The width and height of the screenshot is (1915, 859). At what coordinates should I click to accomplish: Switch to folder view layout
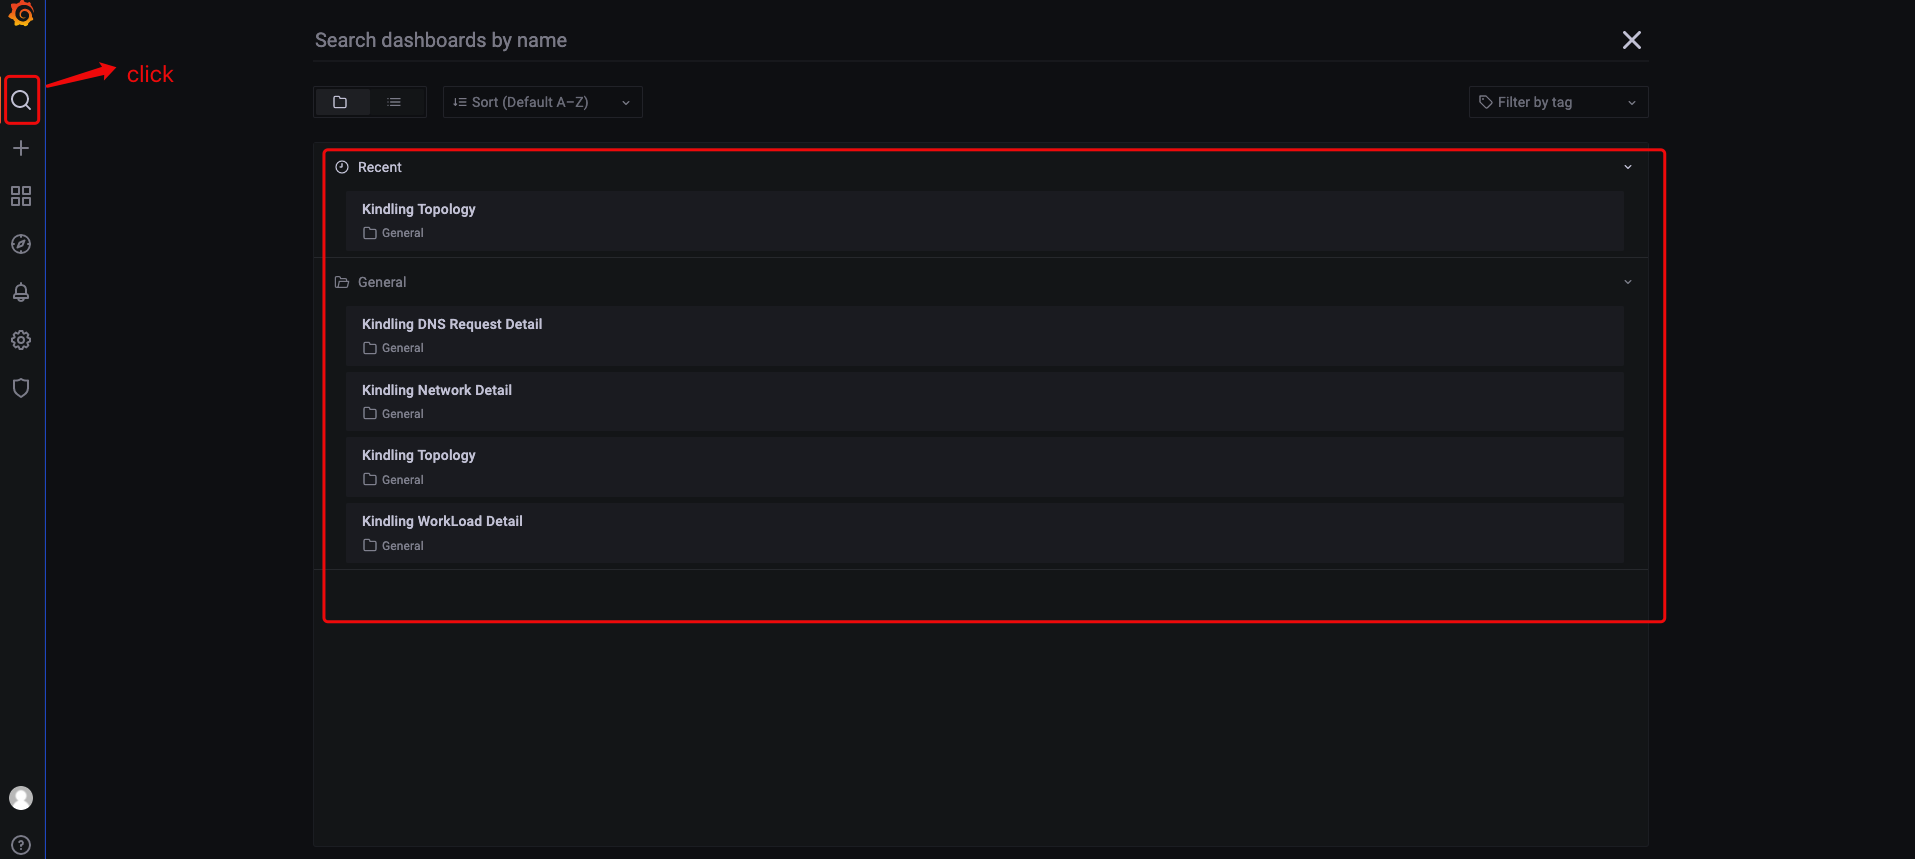click(341, 102)
